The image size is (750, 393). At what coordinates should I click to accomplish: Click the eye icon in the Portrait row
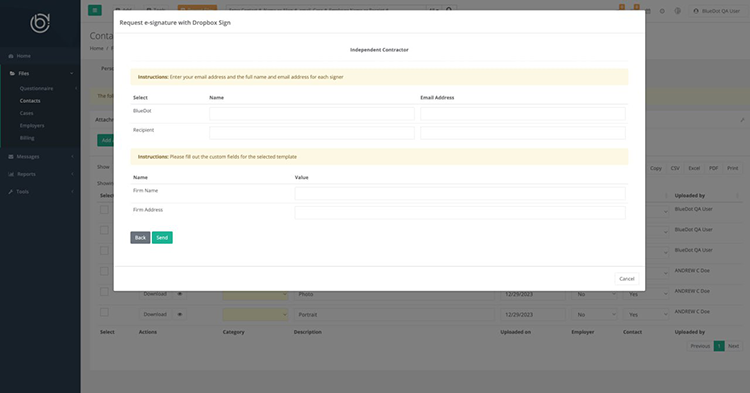point(180,315)
